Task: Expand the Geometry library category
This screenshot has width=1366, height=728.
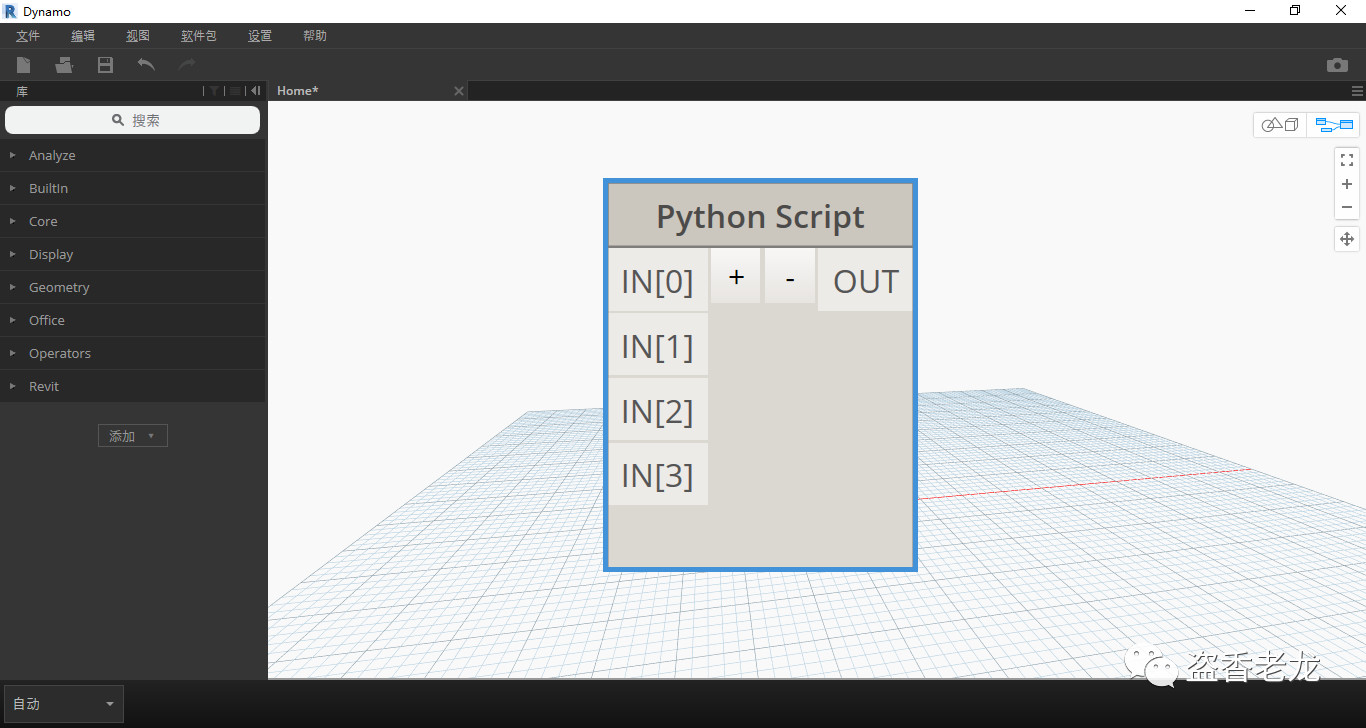Action: coord(59,287)
